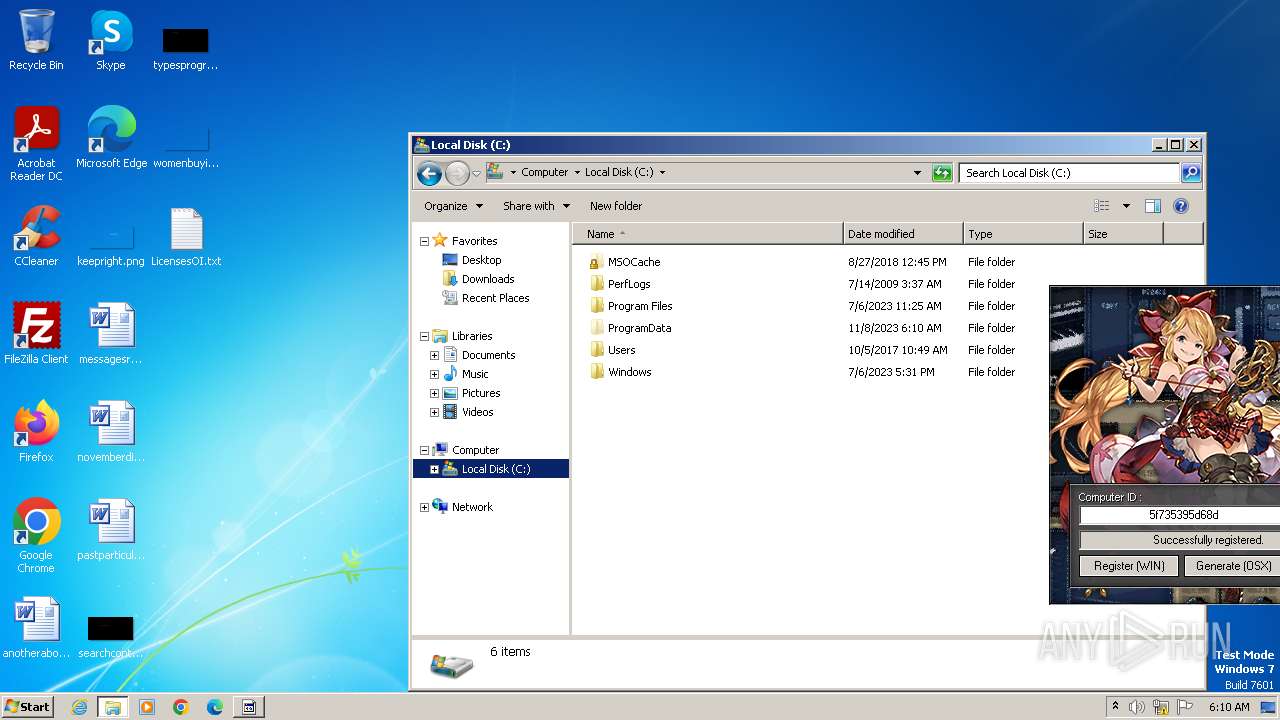Select the typesprogr... desktop file
This screenshot has height=720, width=1280.
click(186, 48)
